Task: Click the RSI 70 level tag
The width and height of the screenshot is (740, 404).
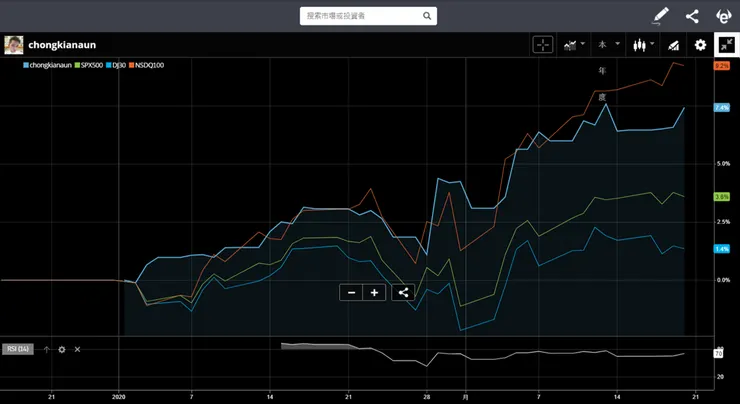Action: pos(718,354)
